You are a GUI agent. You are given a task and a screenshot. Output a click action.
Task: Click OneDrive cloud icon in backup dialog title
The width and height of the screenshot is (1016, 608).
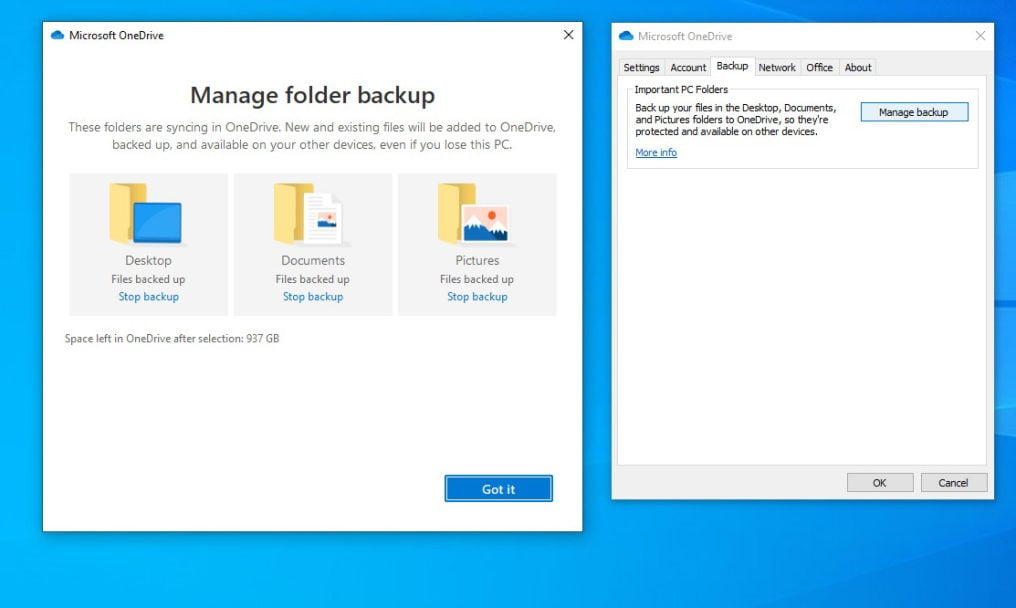pos(57,35)
